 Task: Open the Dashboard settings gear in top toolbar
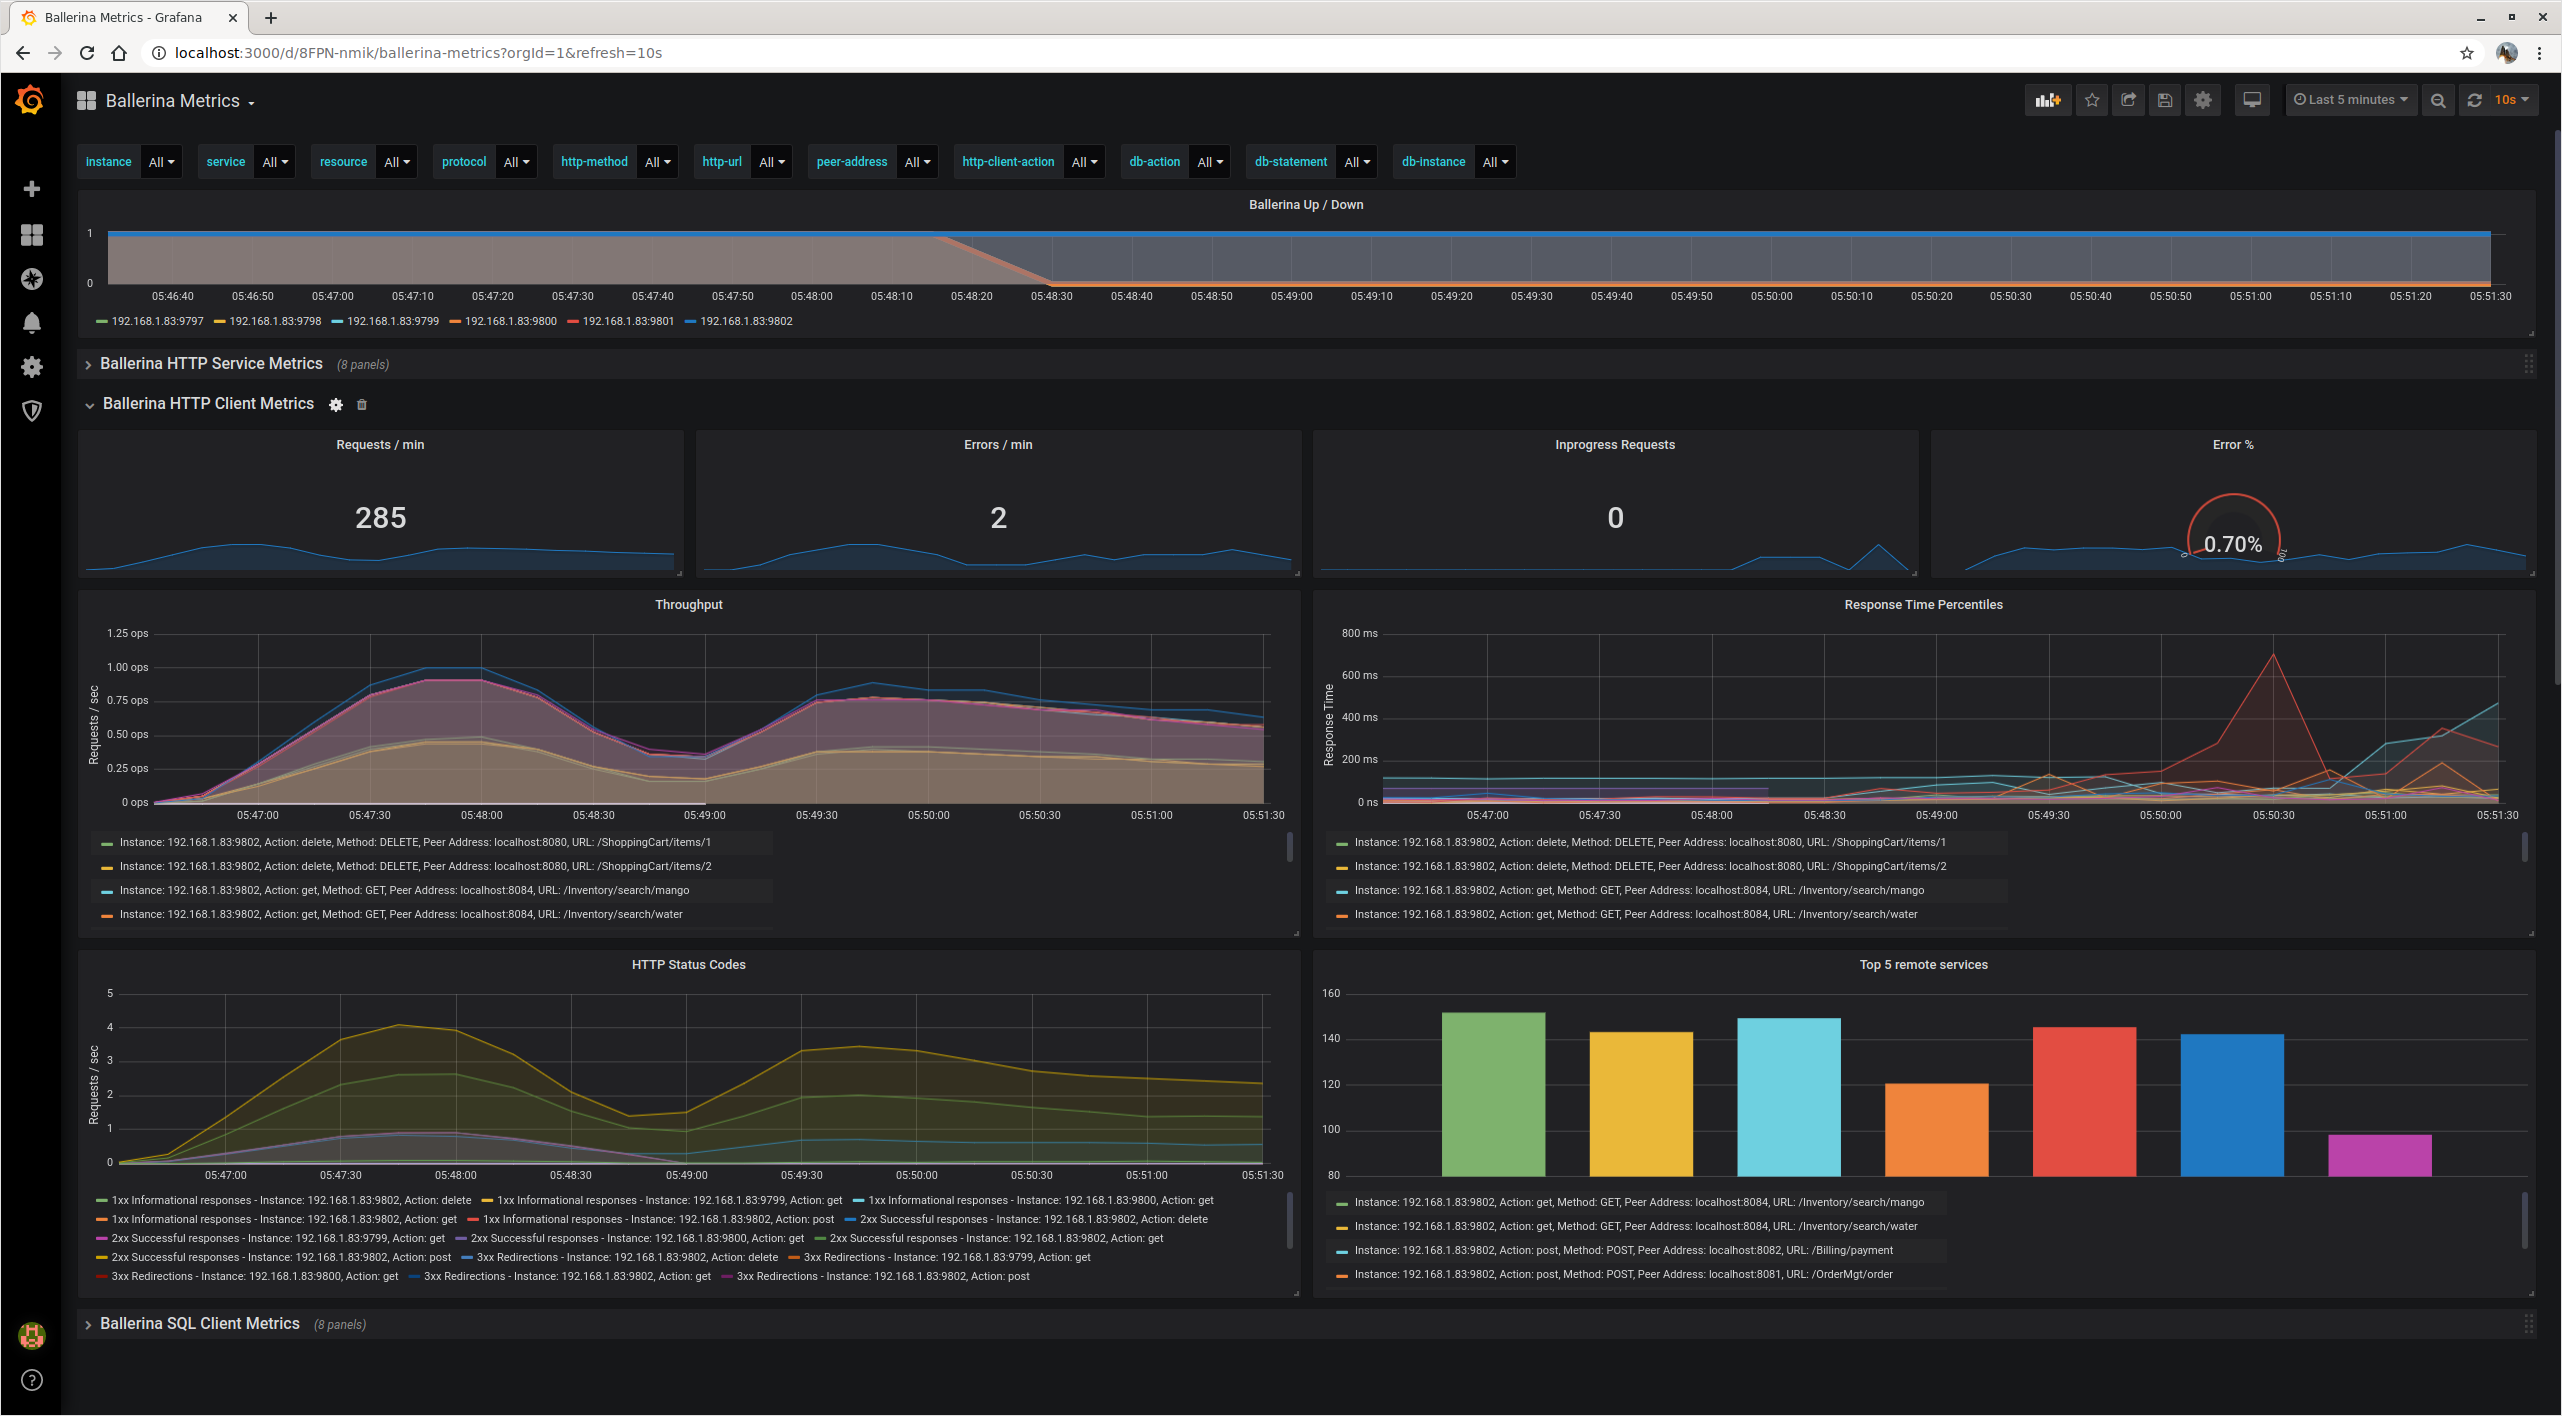tap(2203, 100)
